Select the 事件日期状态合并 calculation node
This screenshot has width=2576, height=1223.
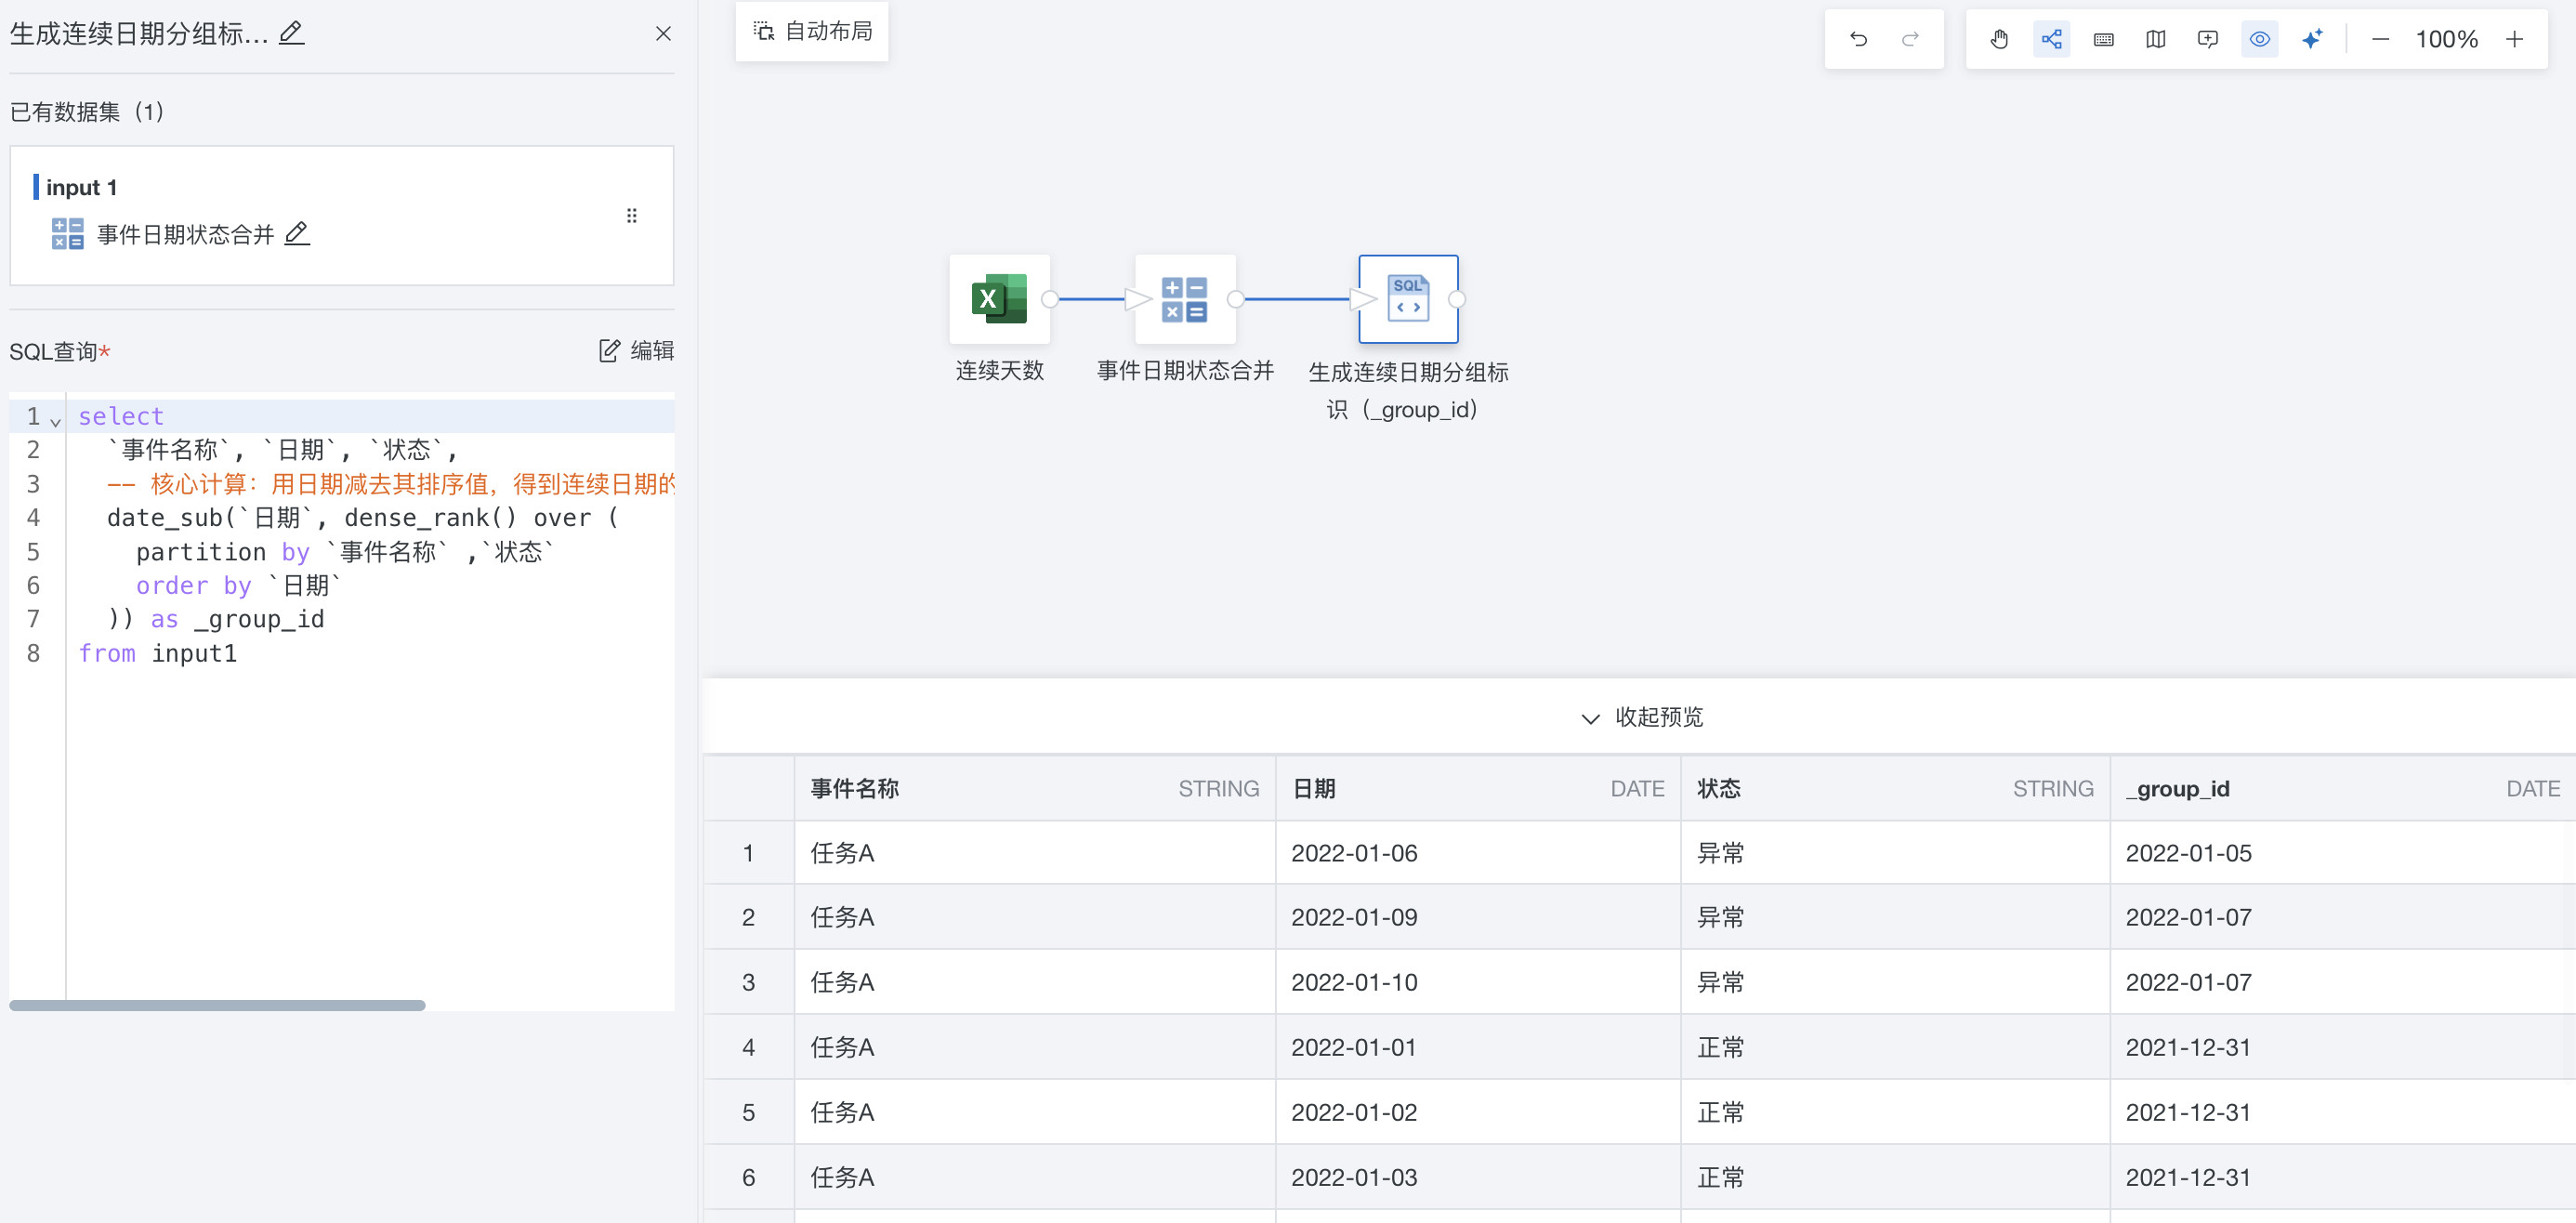[1184, 299]
